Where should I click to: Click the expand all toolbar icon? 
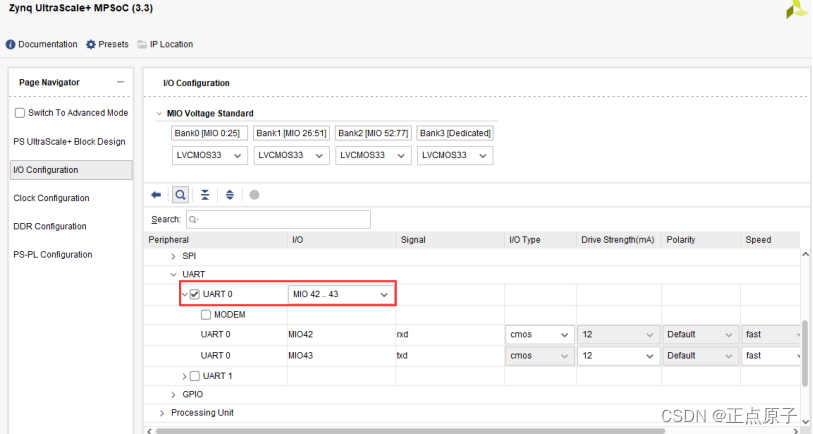point(230,195)
